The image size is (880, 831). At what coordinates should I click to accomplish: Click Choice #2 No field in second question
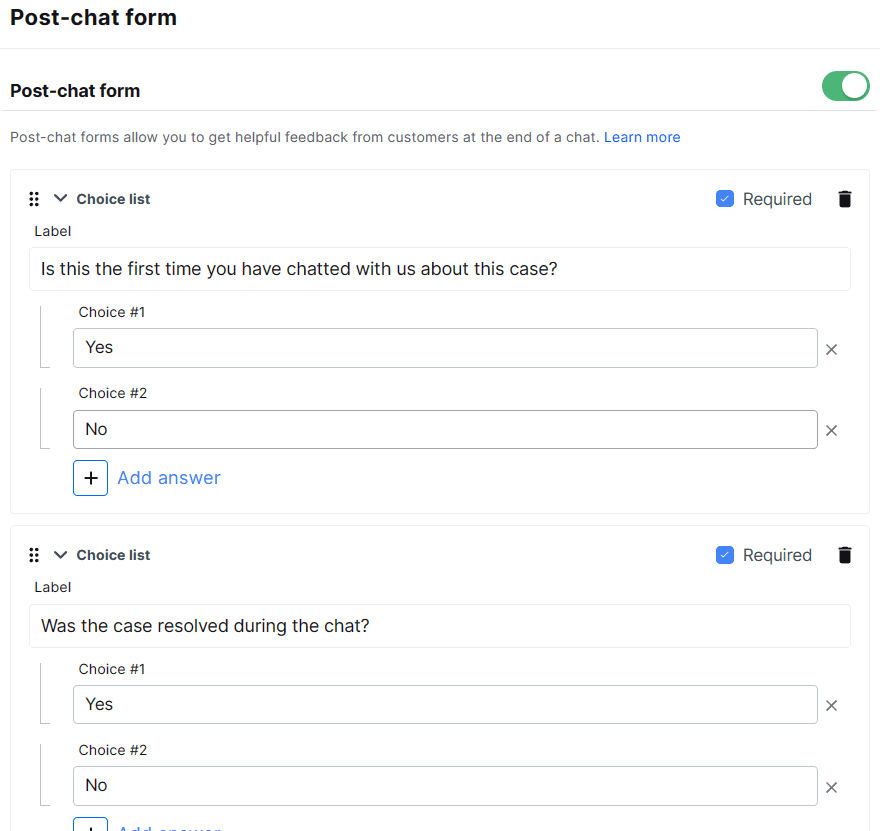pyautogui.click(x=445, y=786)
